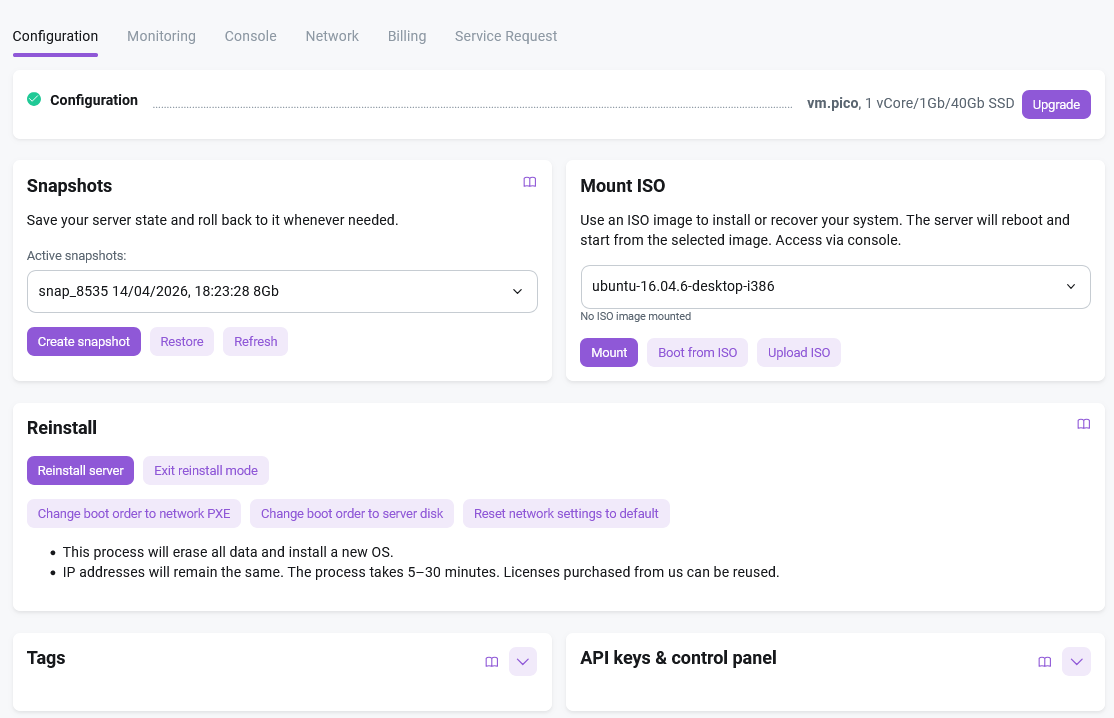The image size is (1114, 718).
Task: Click the 'Active snapshots:' label
Action: coord(77,256)
